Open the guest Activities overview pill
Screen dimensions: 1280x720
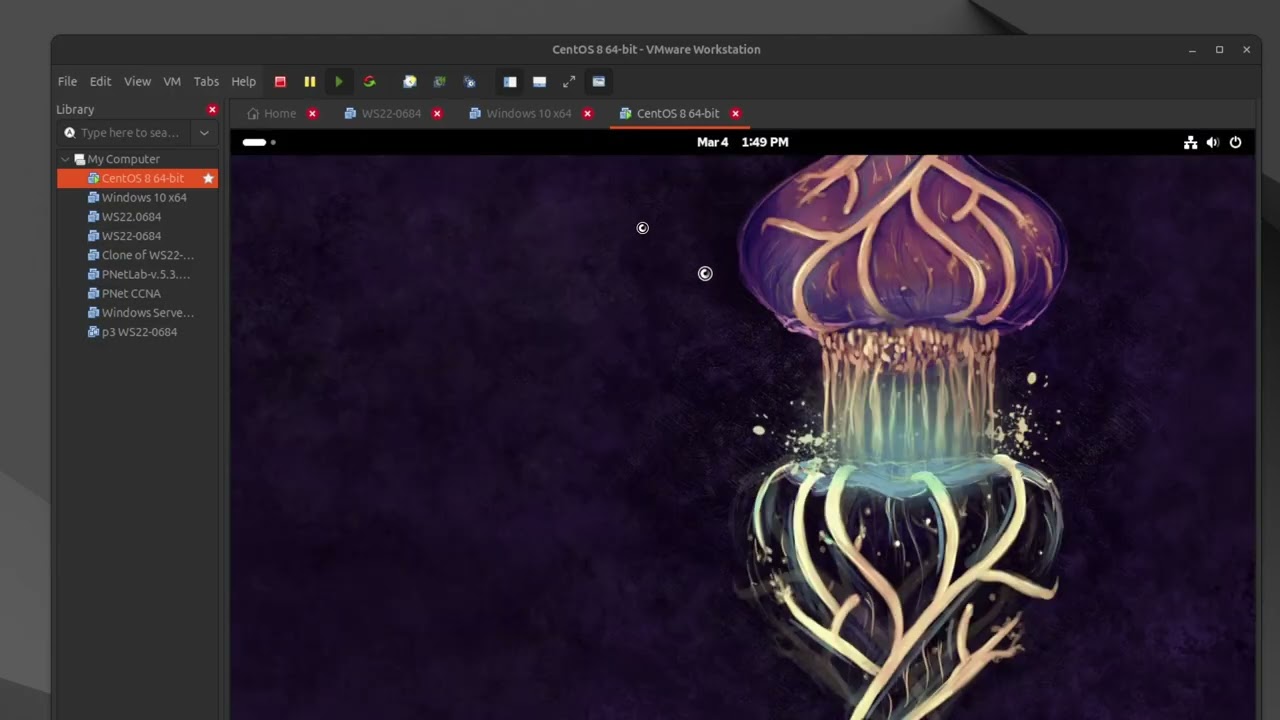point(258,142)
